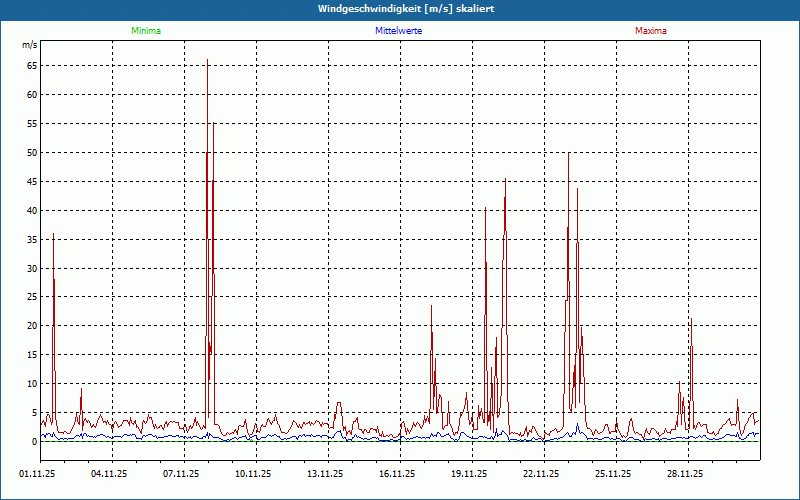This screenshot has width=800, height=500.
Task: Click the 07.11.25 date label
Action: (x=181, y=474)
